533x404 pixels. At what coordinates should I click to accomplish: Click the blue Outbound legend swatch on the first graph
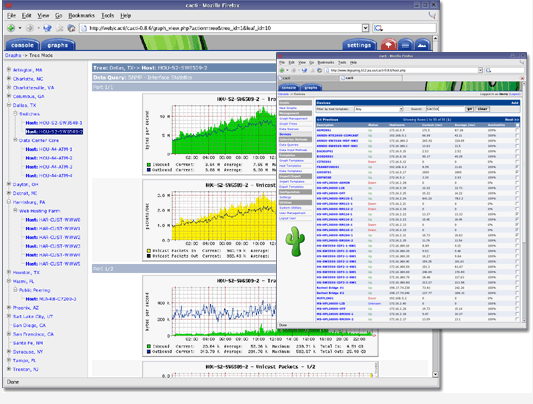pos(149,170)
